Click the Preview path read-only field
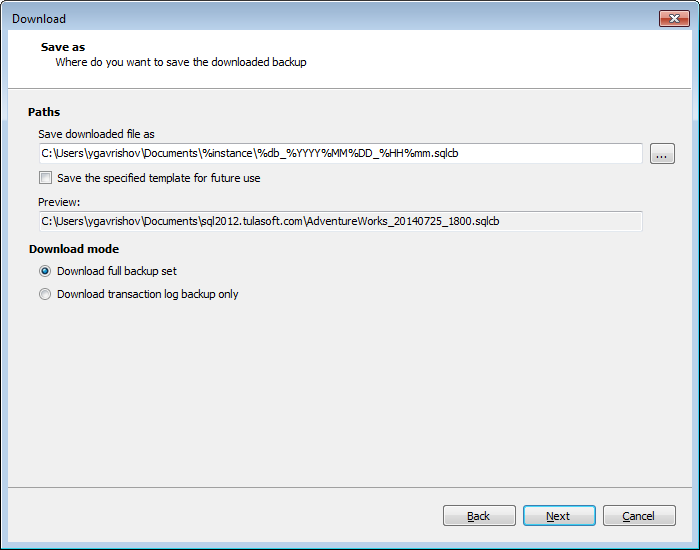This screenshot has width=700, height=550. (x=341, y=221)
